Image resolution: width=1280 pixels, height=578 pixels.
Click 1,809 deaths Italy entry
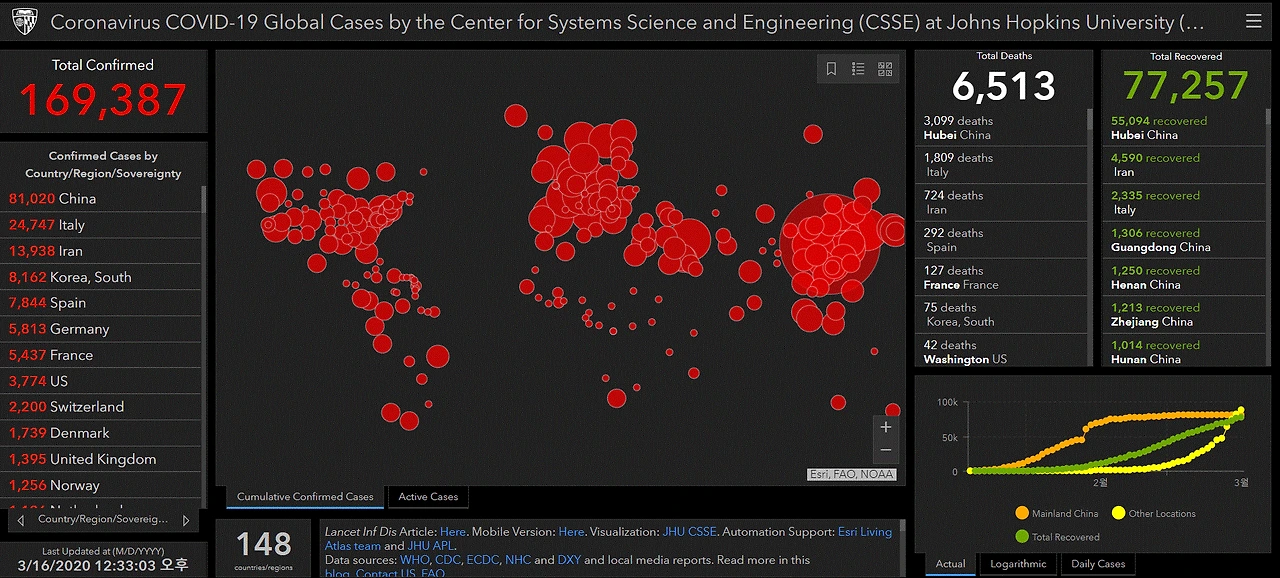1001,165
